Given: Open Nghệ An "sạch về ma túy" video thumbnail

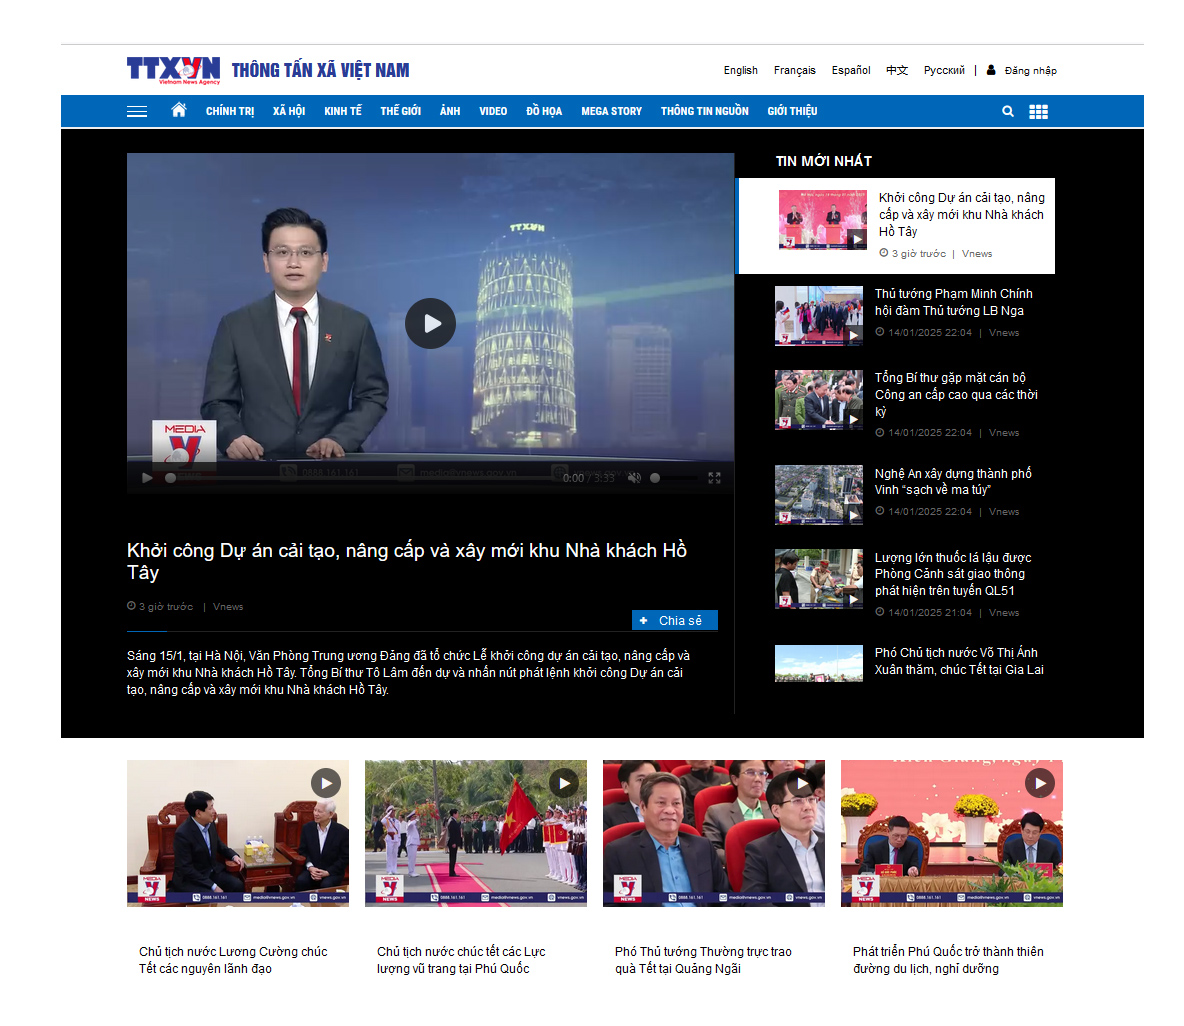Looking at the screenshot, I should tap(818, 494).
